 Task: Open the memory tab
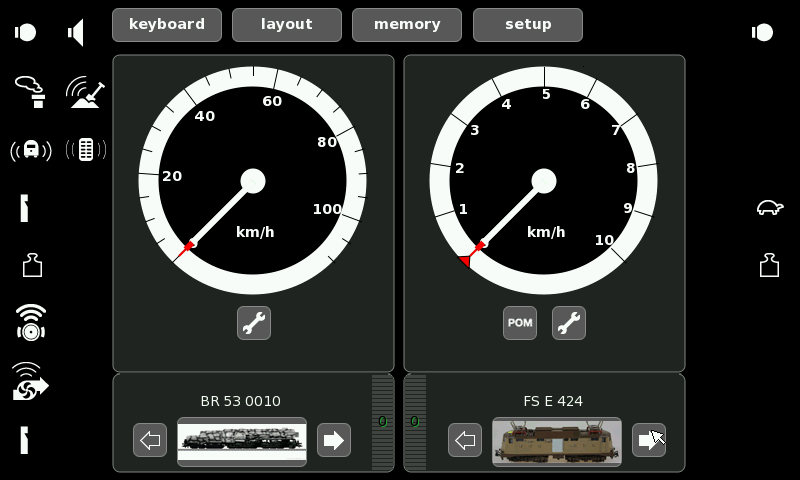point(407,24)
